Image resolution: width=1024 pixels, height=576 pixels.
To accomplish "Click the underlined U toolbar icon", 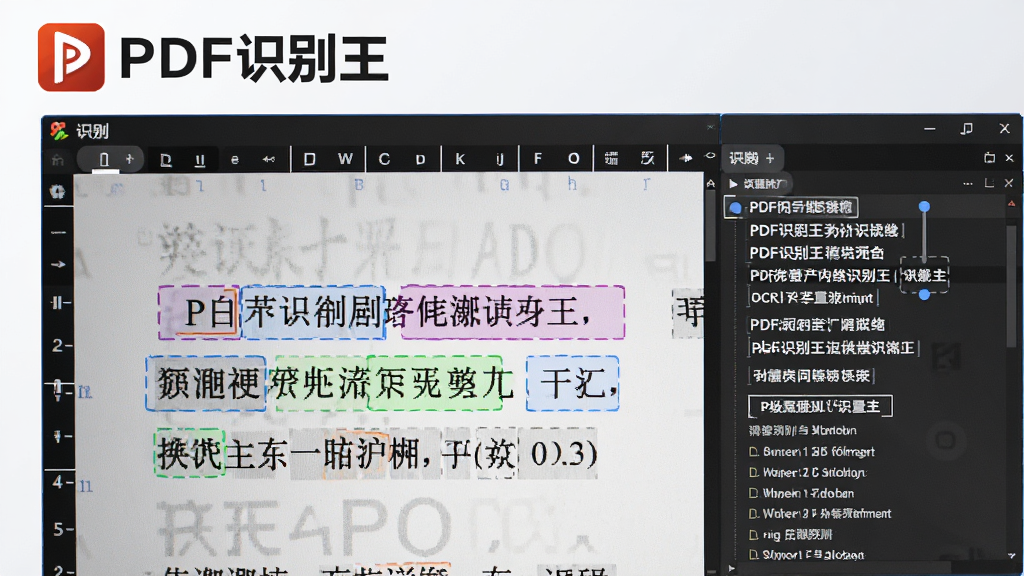I will tap(200, 160).
